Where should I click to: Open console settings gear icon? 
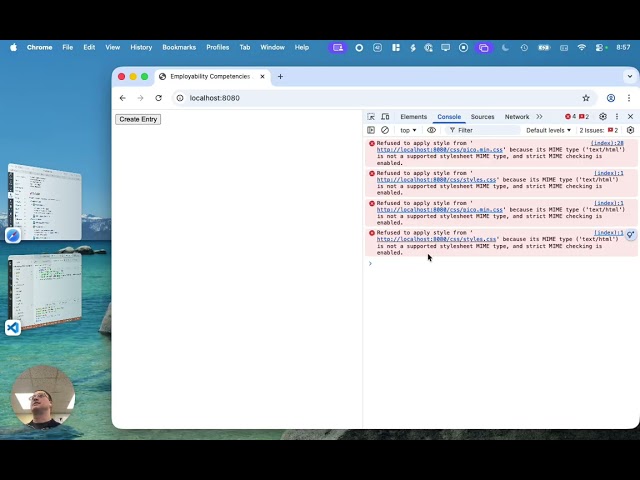(x=630, y=130)
